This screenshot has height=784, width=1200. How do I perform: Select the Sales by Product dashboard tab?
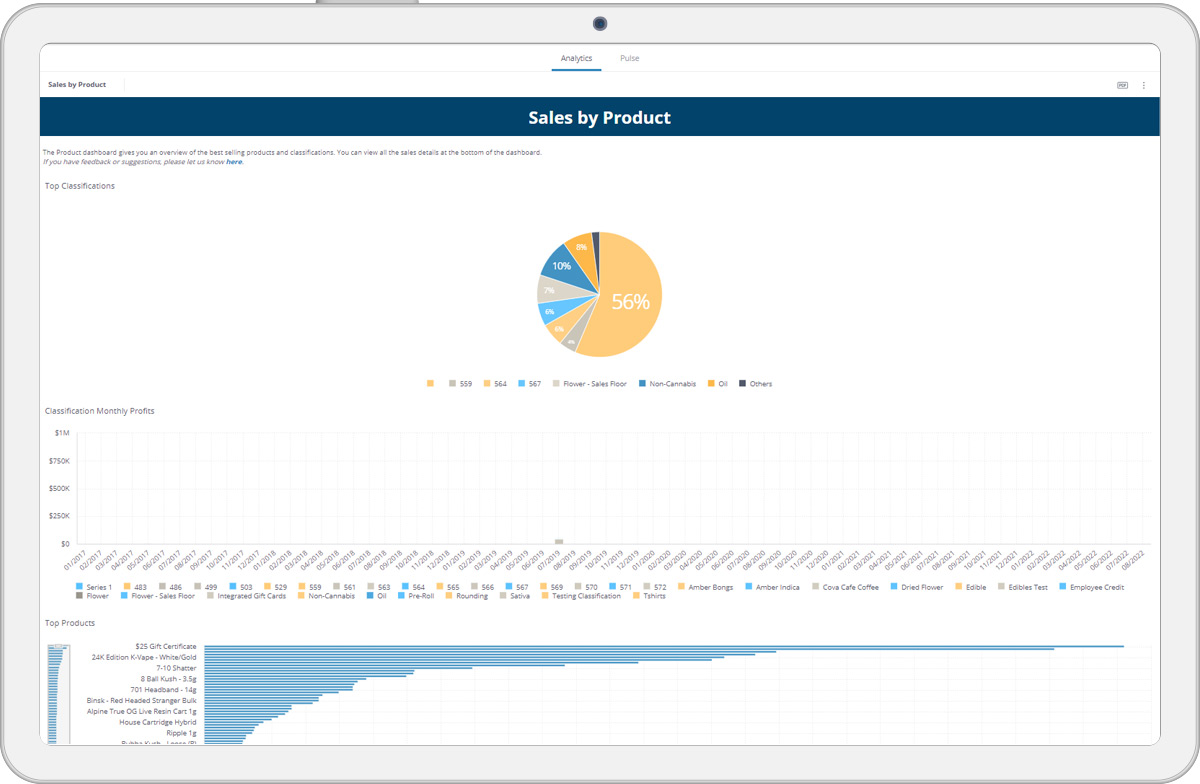click(77, 85)
